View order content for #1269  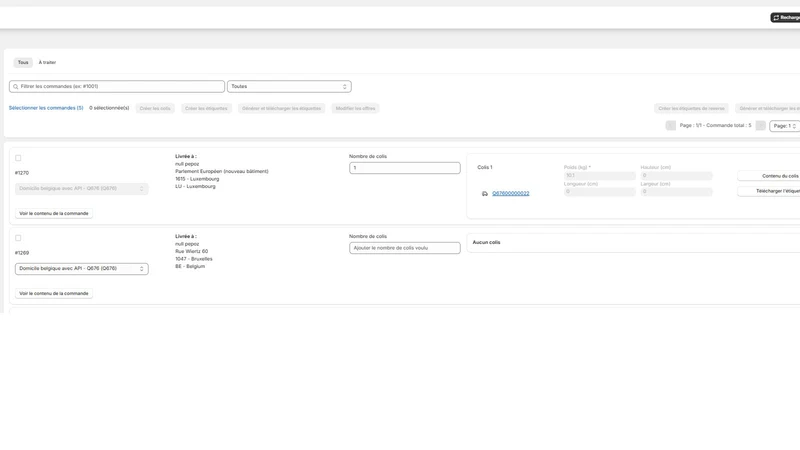click(x=54, y=293)
